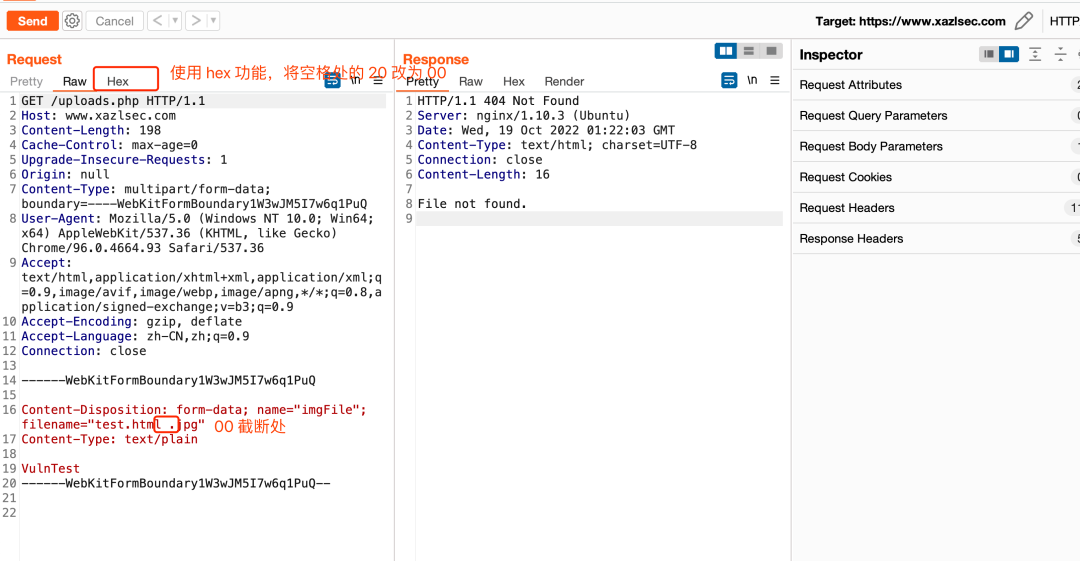Screen dimensions: 1080x561
Task: Switch Response view to Raw tab
Action: [471, 81]
